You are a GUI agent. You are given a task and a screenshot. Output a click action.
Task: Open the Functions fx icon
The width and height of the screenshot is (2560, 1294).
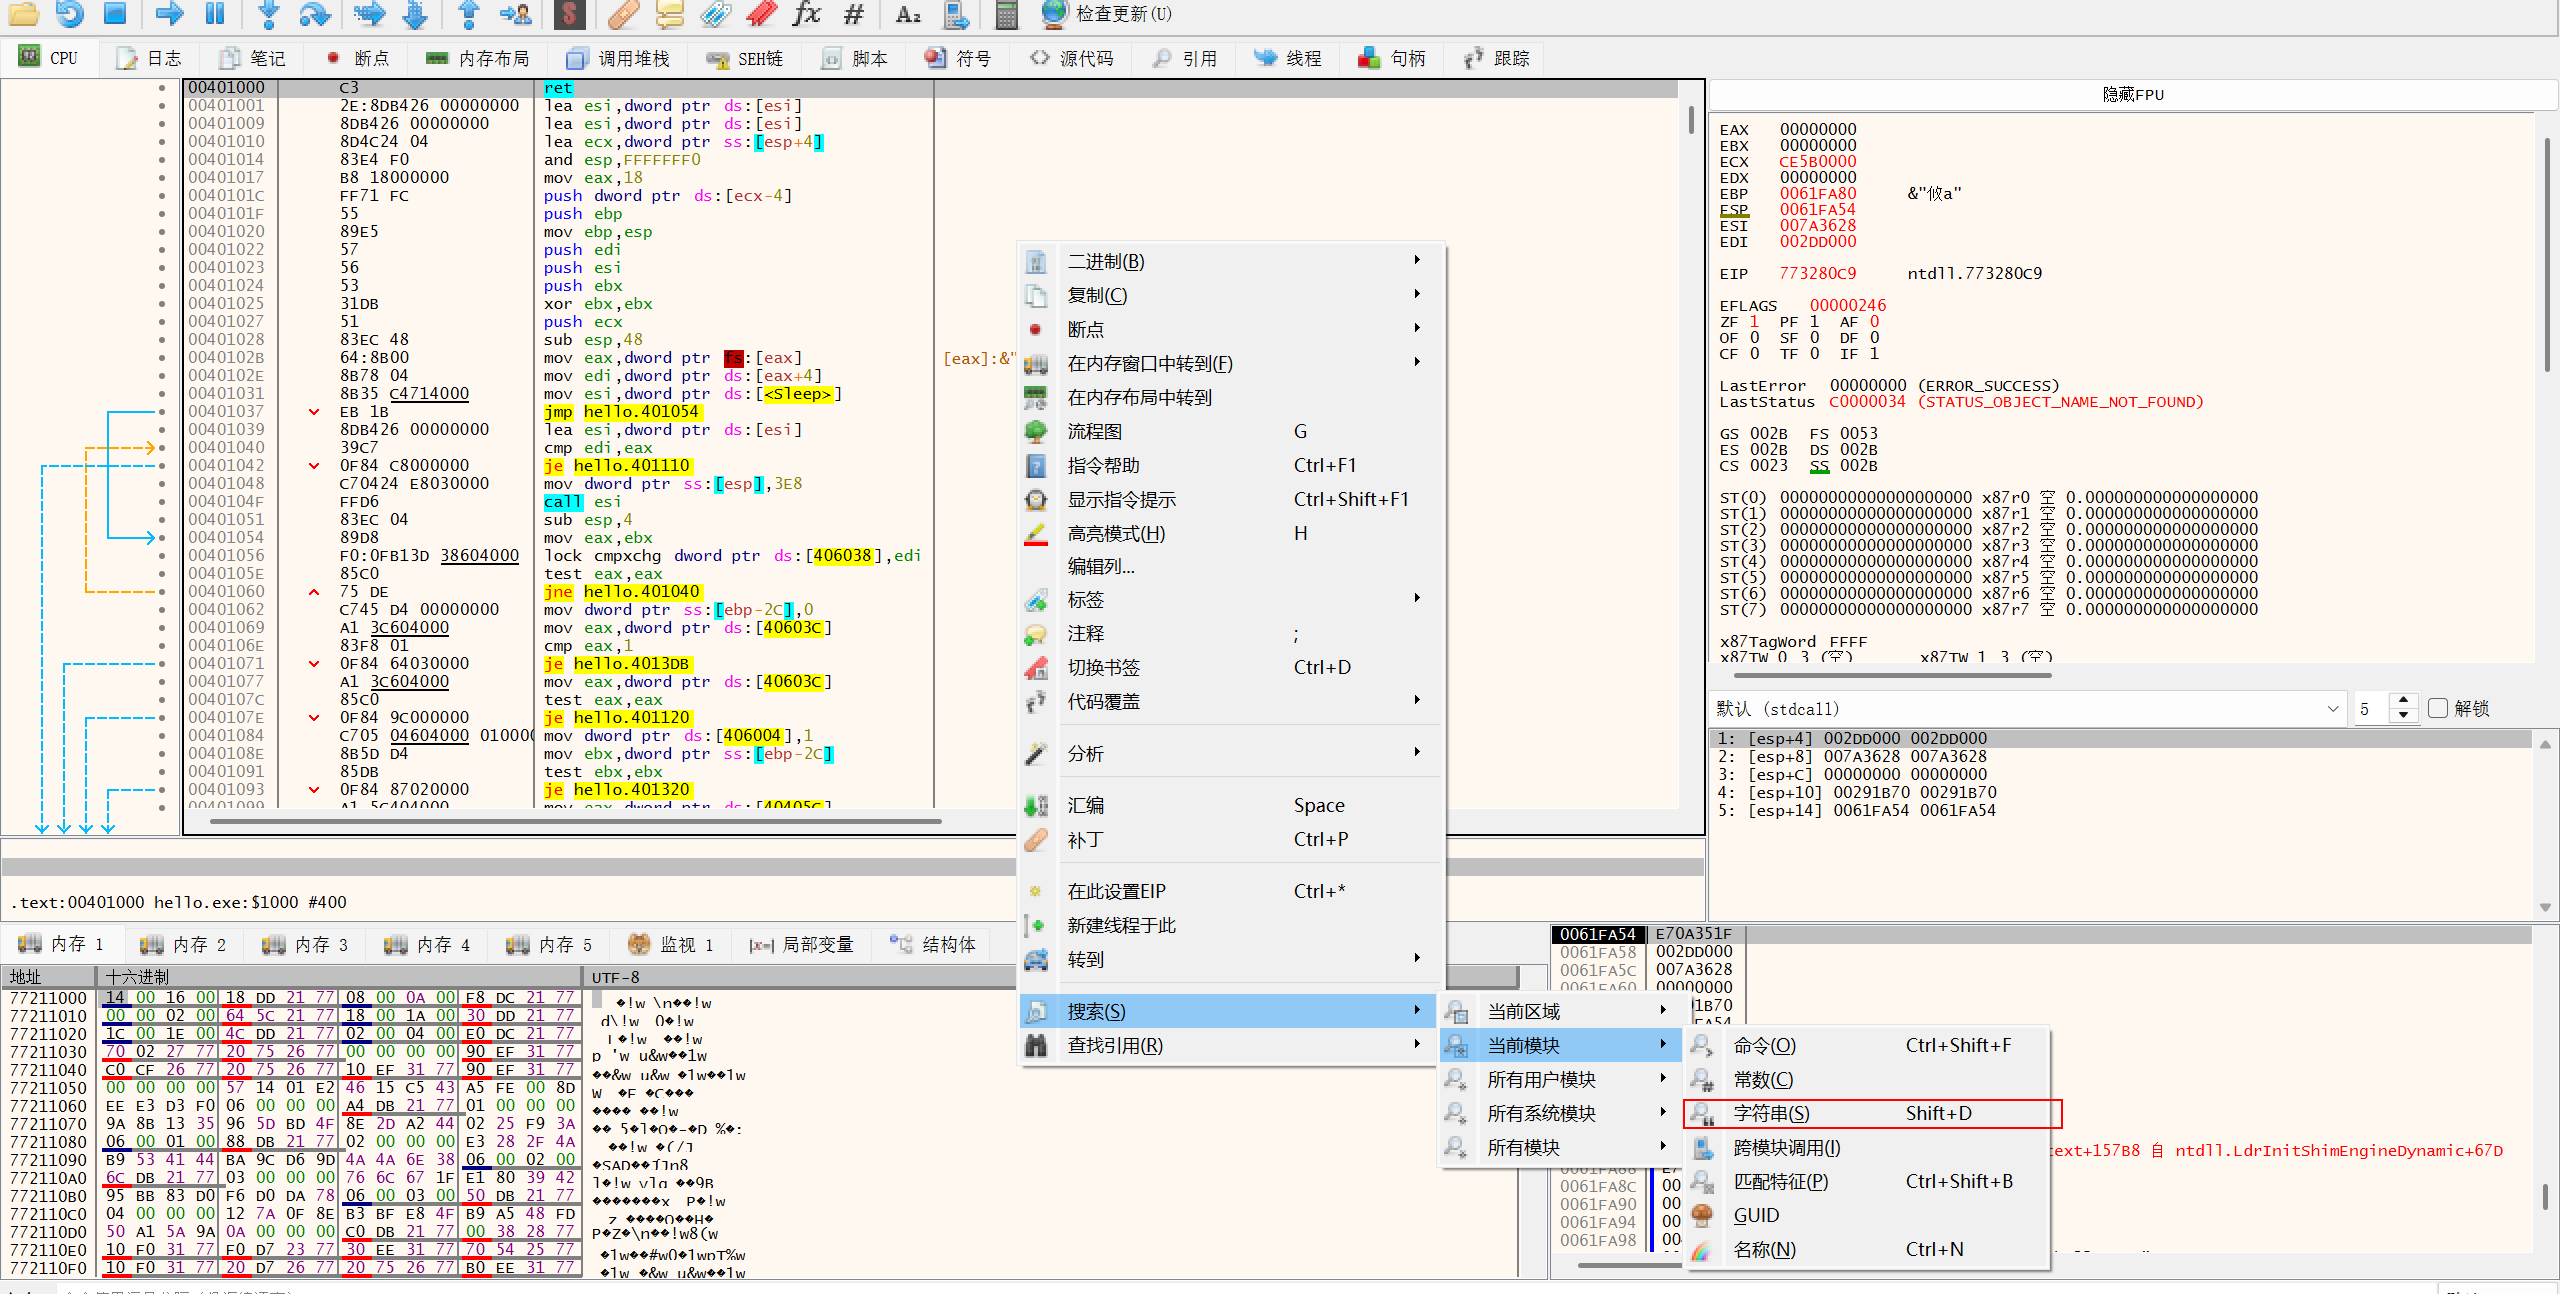tap(806, 13)
